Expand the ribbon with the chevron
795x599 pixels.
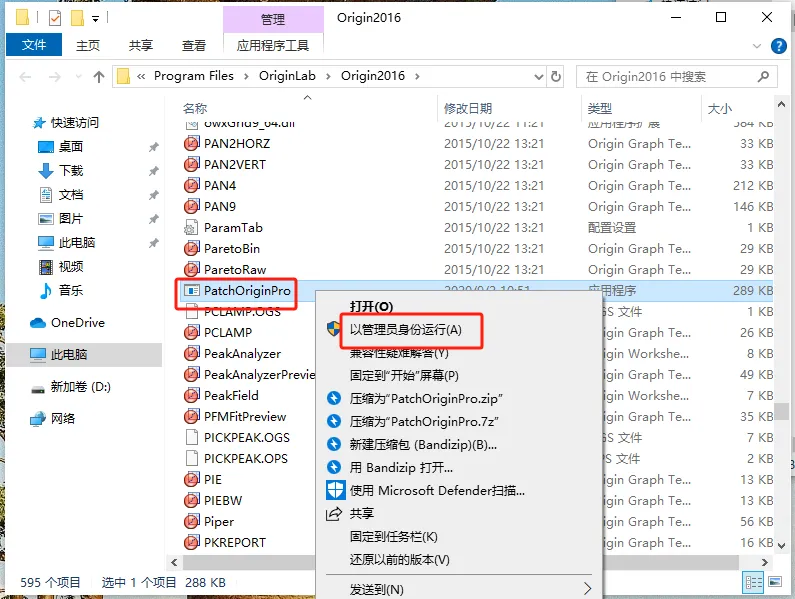click(x=757, y=46)
